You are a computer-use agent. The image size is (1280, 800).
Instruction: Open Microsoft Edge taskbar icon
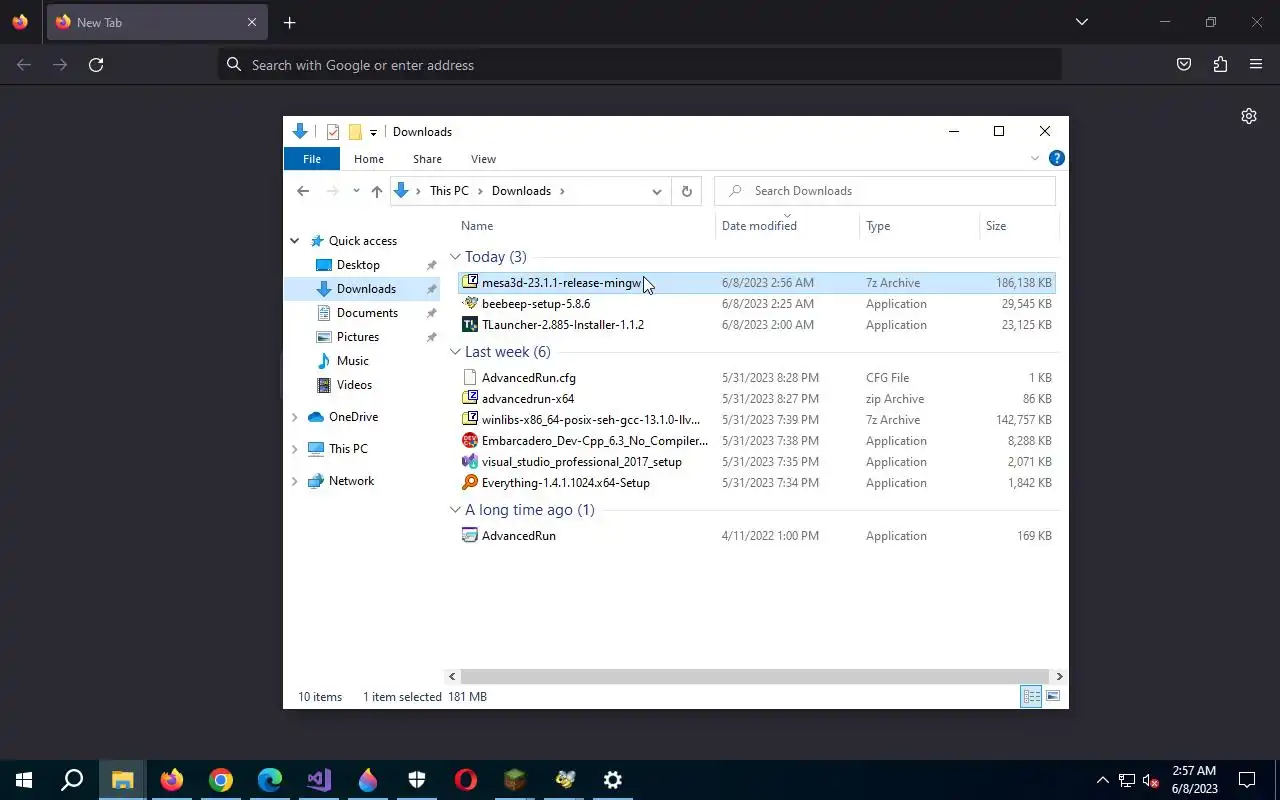(x=270, y=780)
